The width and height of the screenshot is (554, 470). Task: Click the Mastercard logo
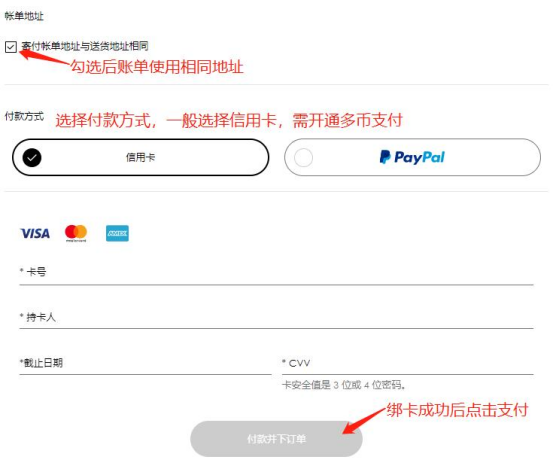[x=76, y=233]
